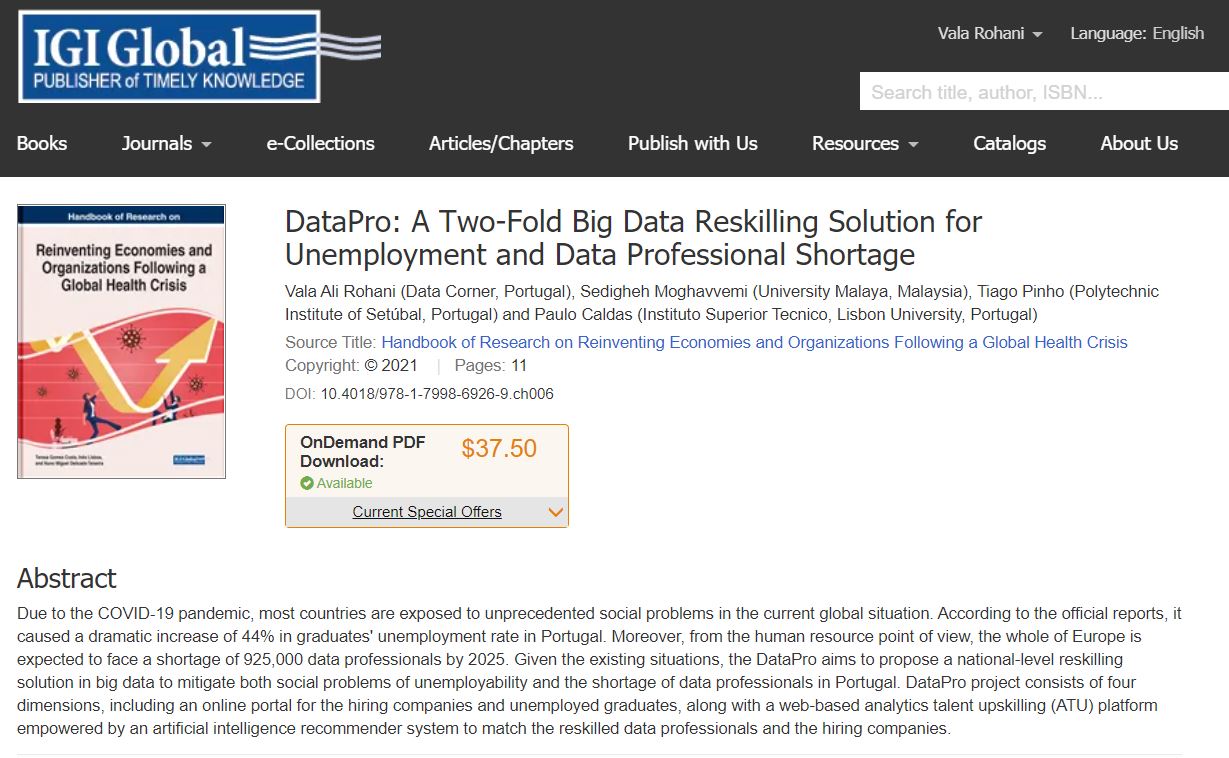Open the Journals dropdown menu
Image resolution: width=1229 pixels, height=758 pixels.
pyautogui.click(x=166, y=143)
